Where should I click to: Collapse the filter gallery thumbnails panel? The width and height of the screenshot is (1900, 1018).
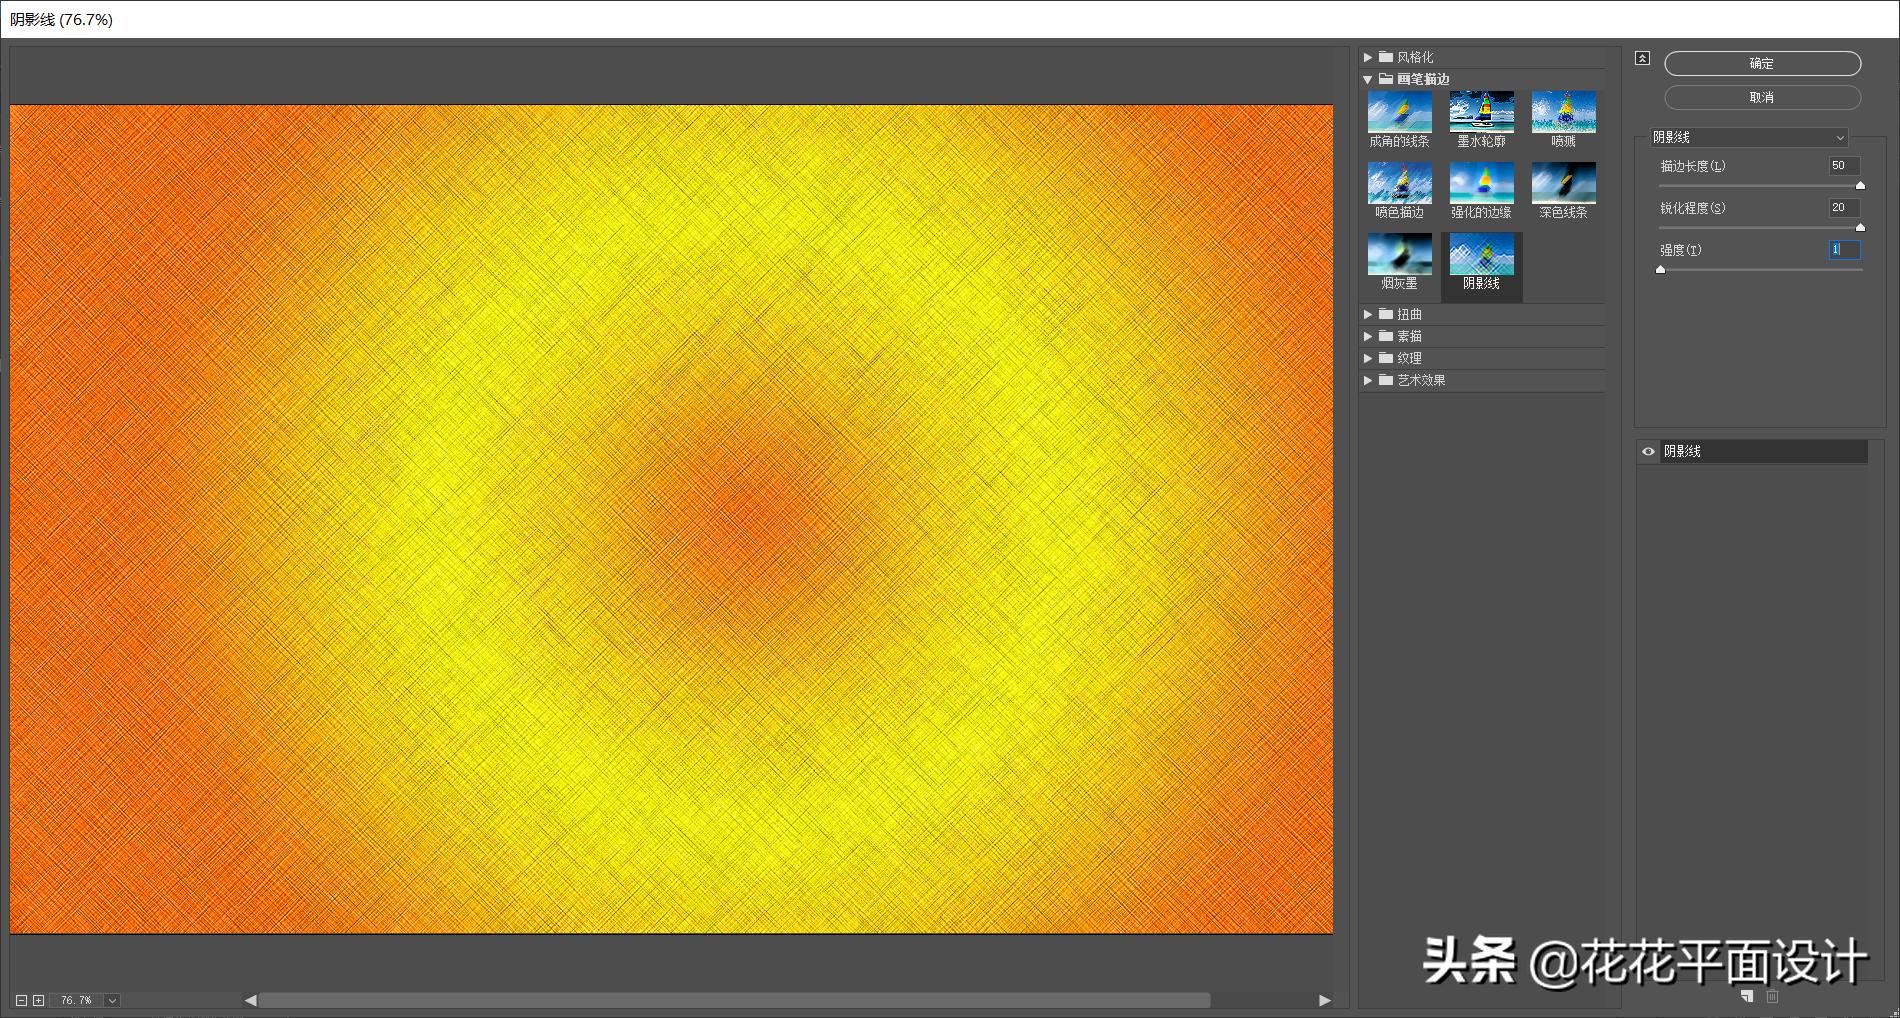tap(1642, 58)
